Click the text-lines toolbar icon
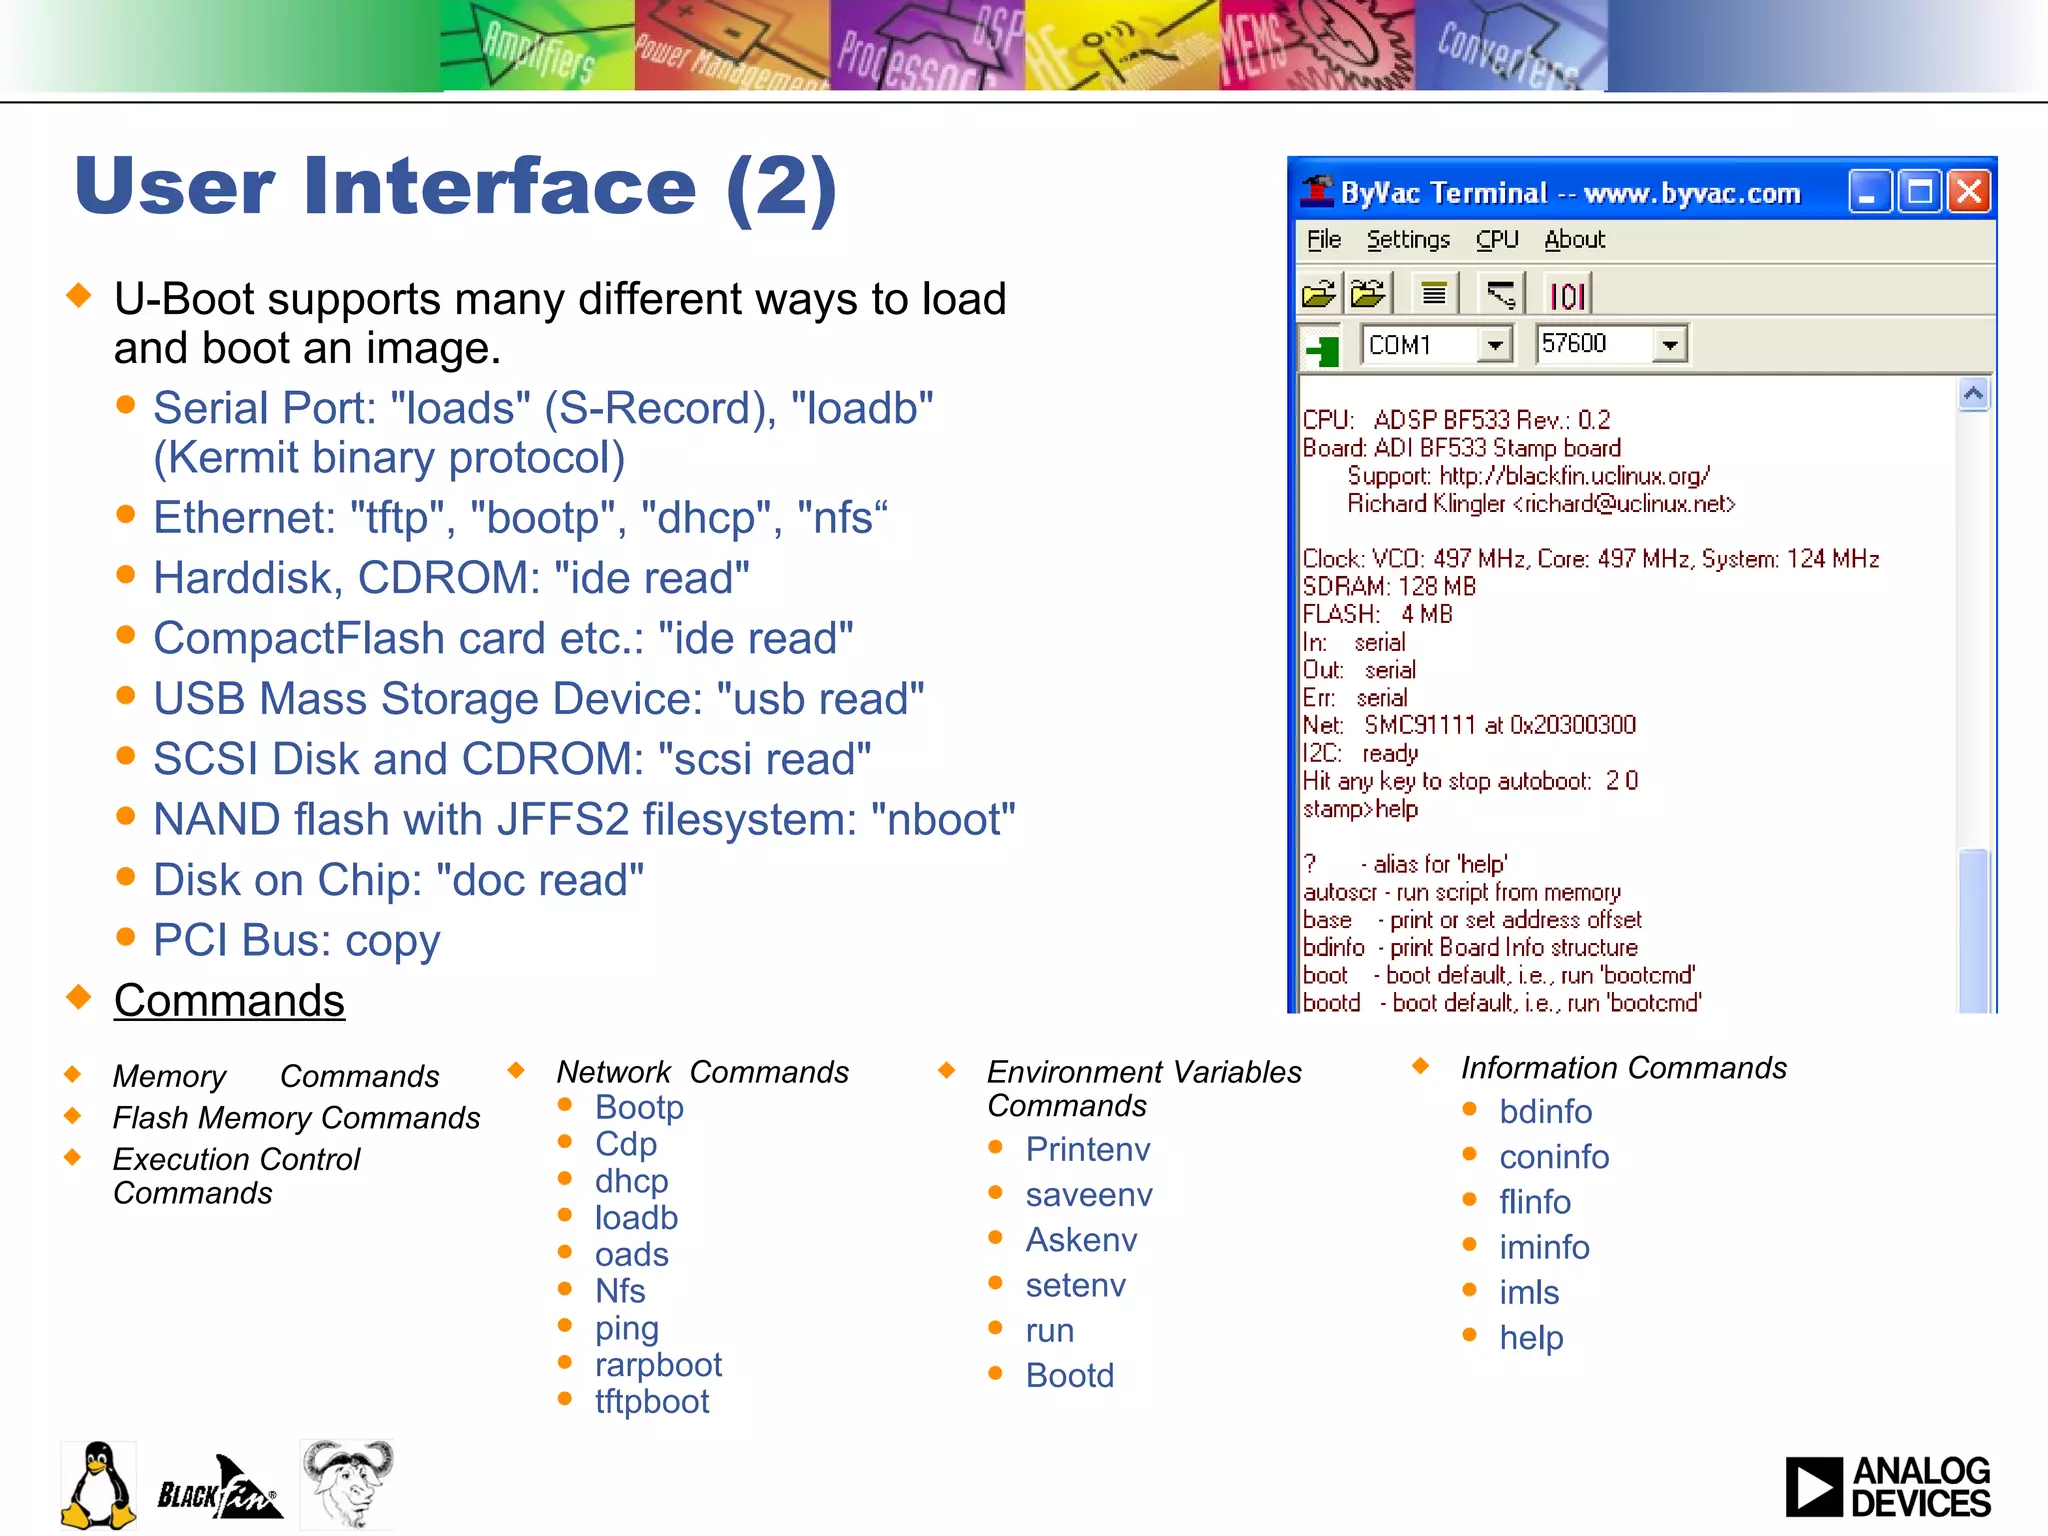 1434,295
